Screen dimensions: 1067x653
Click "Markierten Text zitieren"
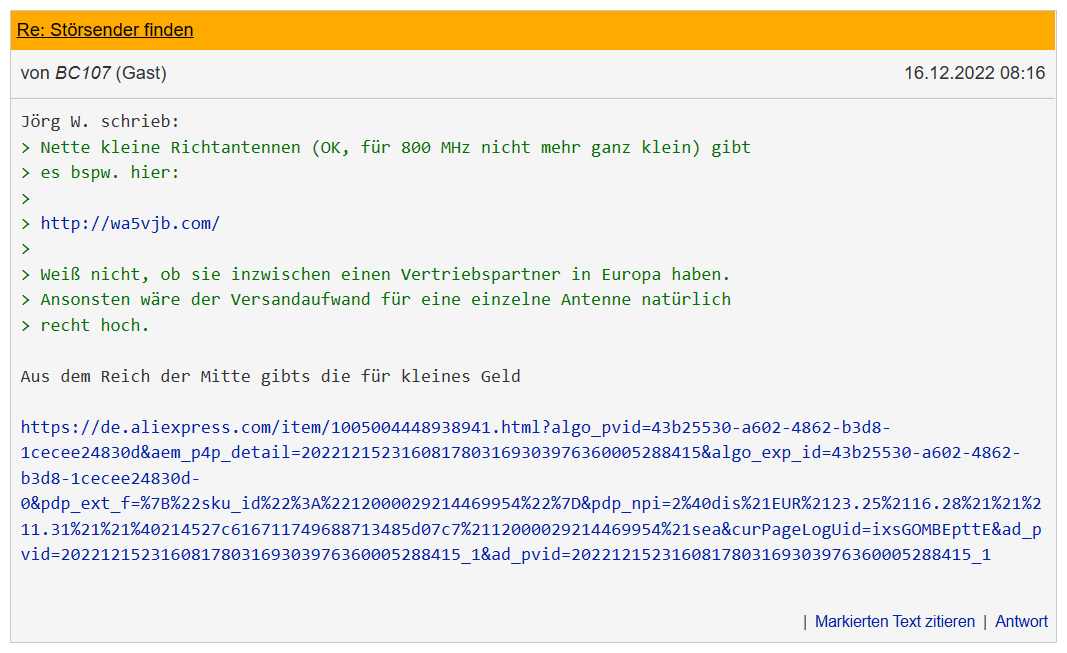pos(895,621)
